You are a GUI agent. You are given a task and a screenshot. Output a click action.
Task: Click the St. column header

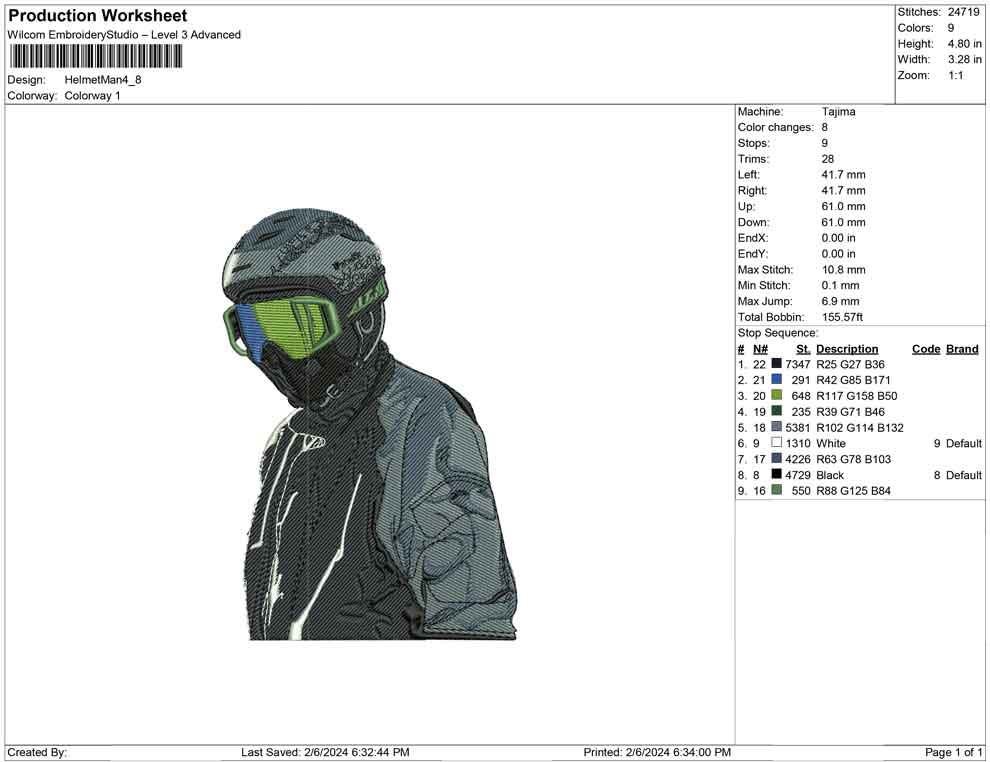pyautogui.click(x=802, y=348)
